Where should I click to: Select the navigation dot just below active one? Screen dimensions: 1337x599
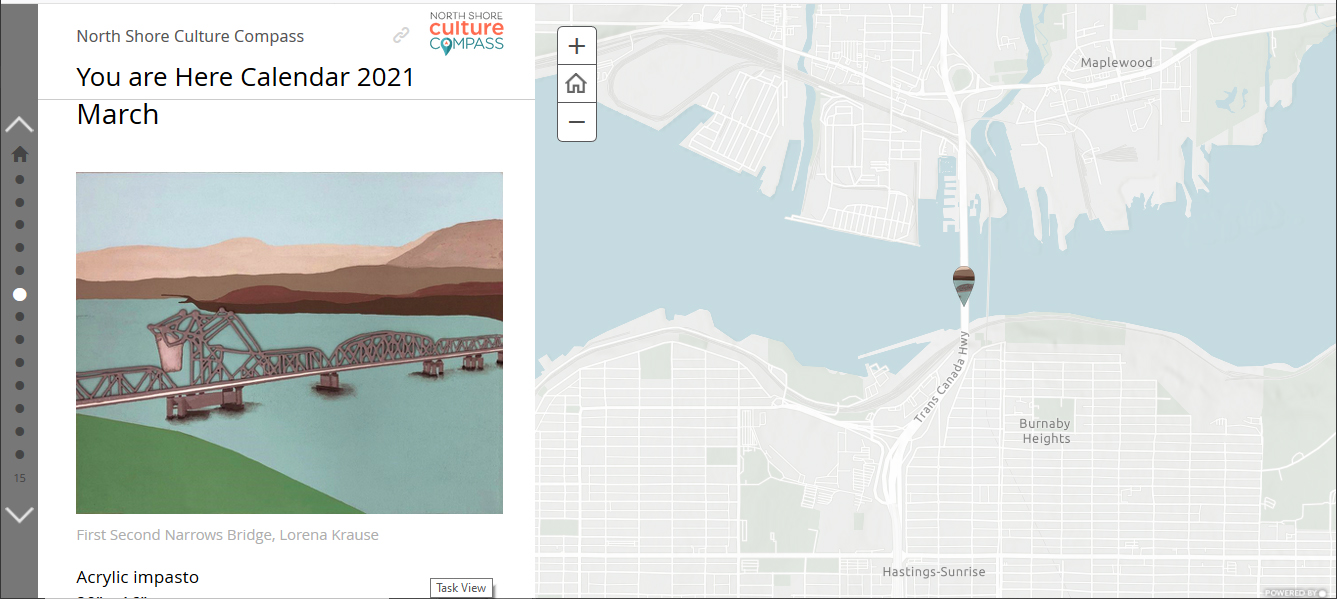coord(20,317)
